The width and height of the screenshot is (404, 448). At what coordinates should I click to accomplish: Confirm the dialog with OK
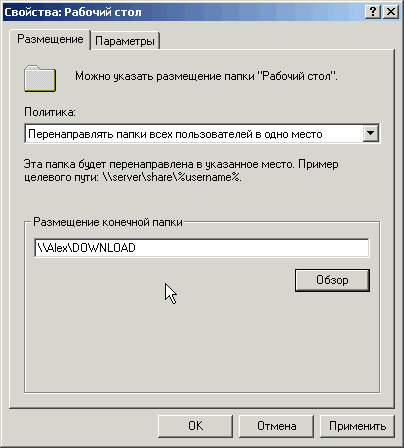(x=195, y=426)
